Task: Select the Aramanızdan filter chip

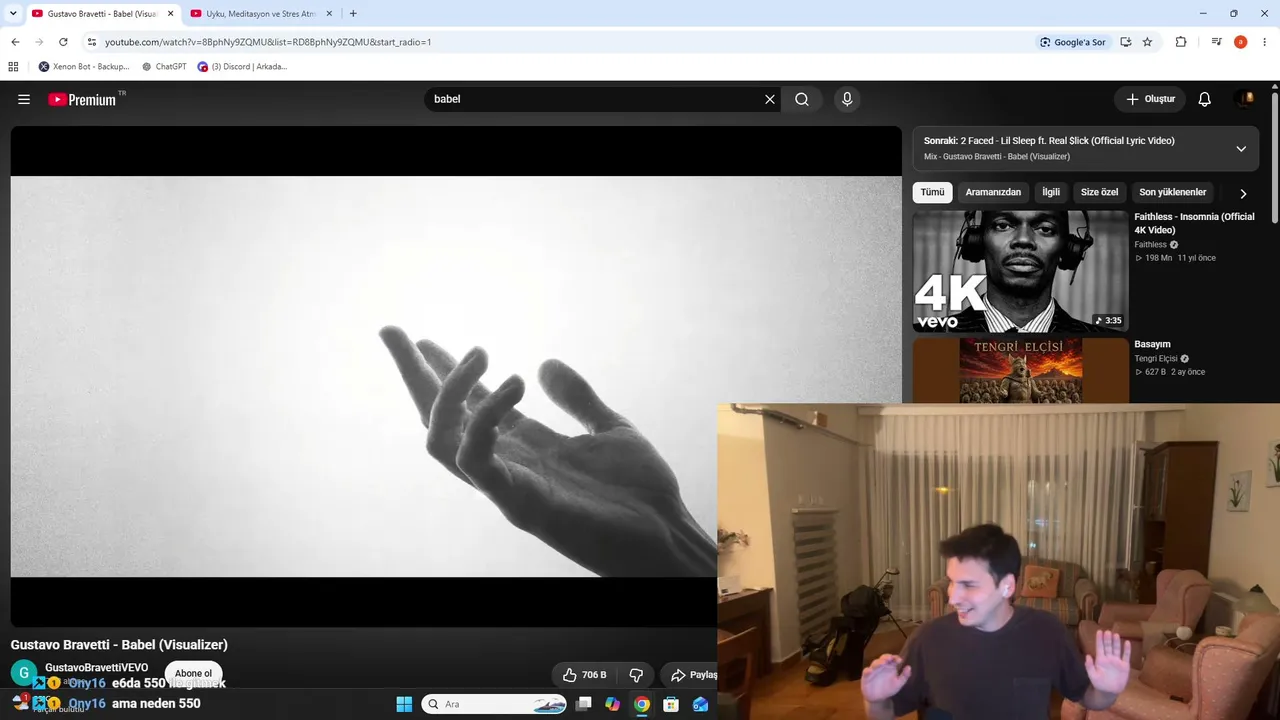Action: tap(993, 192)
